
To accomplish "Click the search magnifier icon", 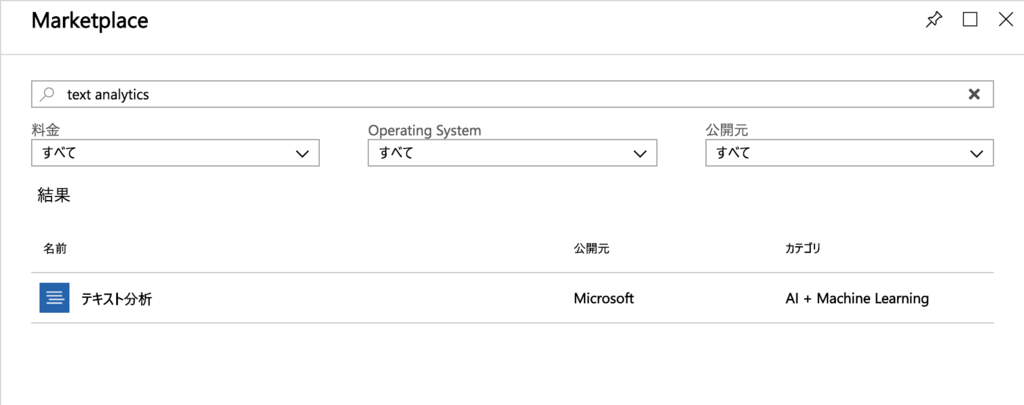I will point(47,94).
